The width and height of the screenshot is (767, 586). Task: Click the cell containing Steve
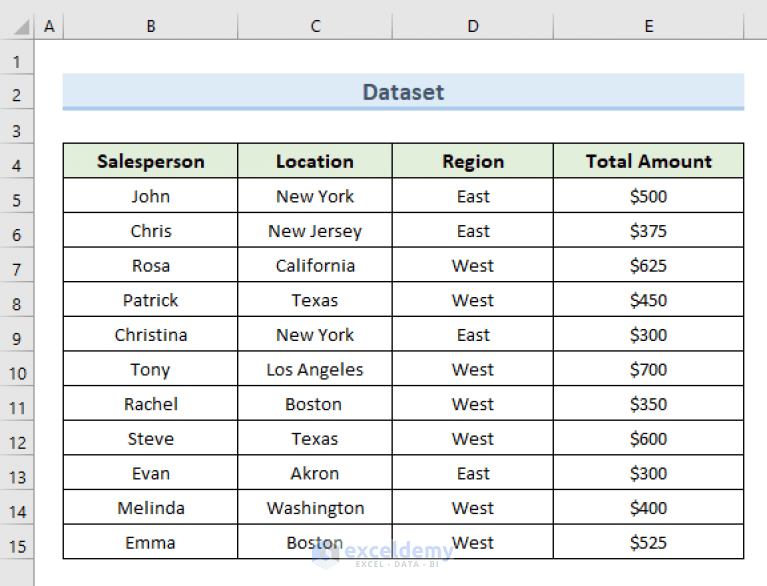click(151, 438)
